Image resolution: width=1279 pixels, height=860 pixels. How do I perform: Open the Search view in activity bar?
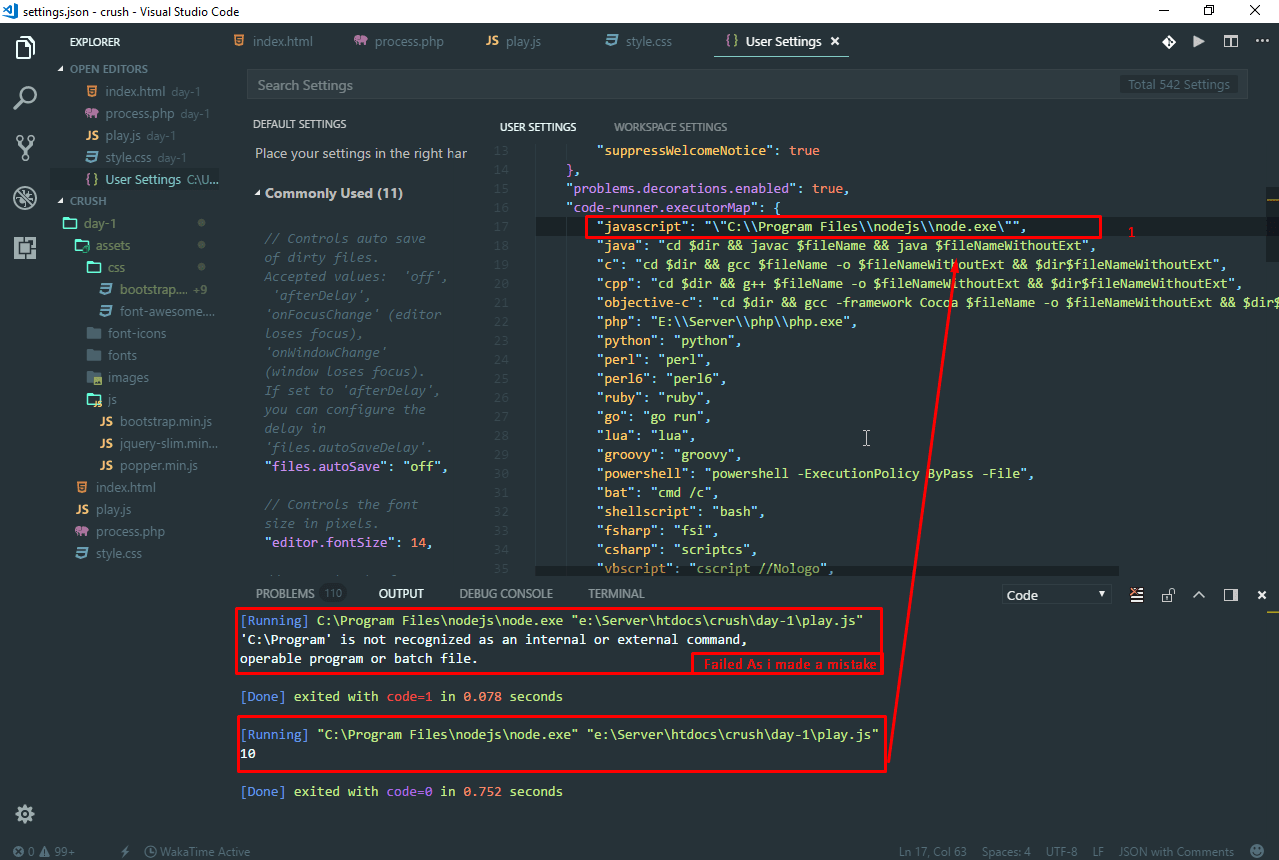pos(25,97)
